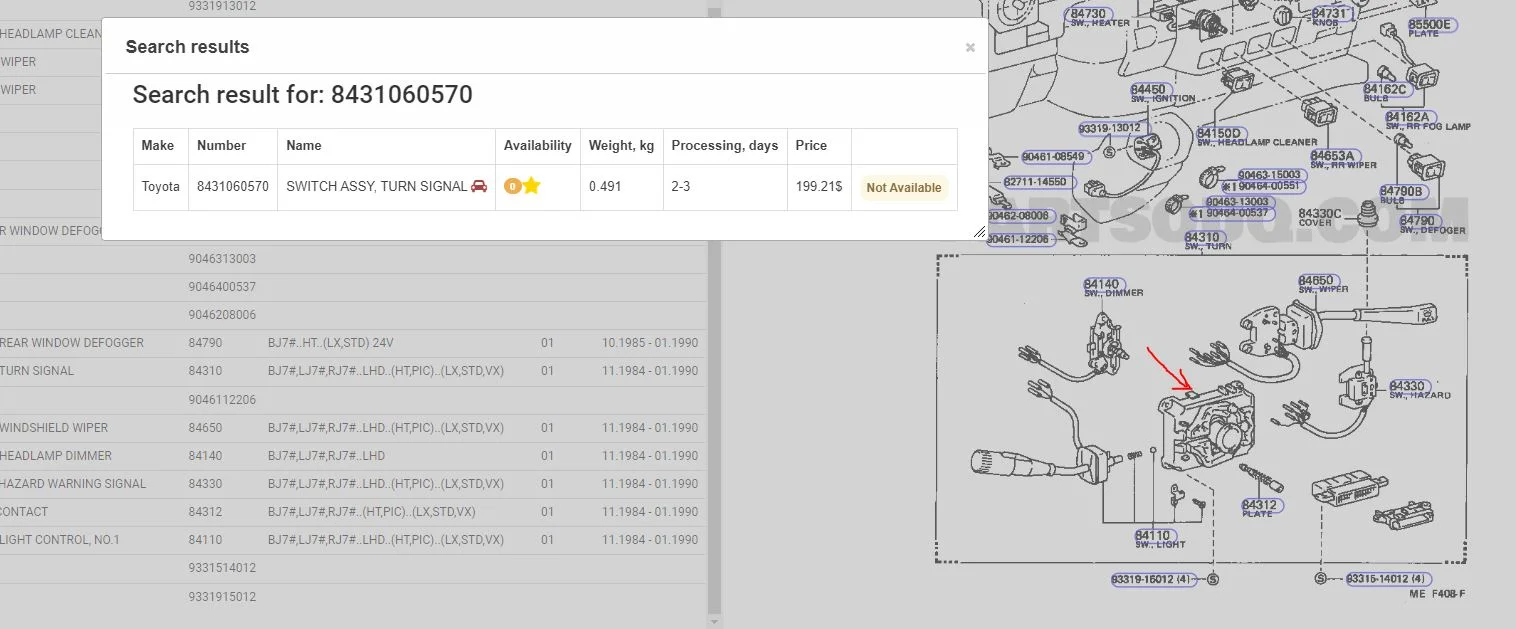
Task: Click diagram callout 84730 SW., HEATER
Action: (x=1088, y=15)
